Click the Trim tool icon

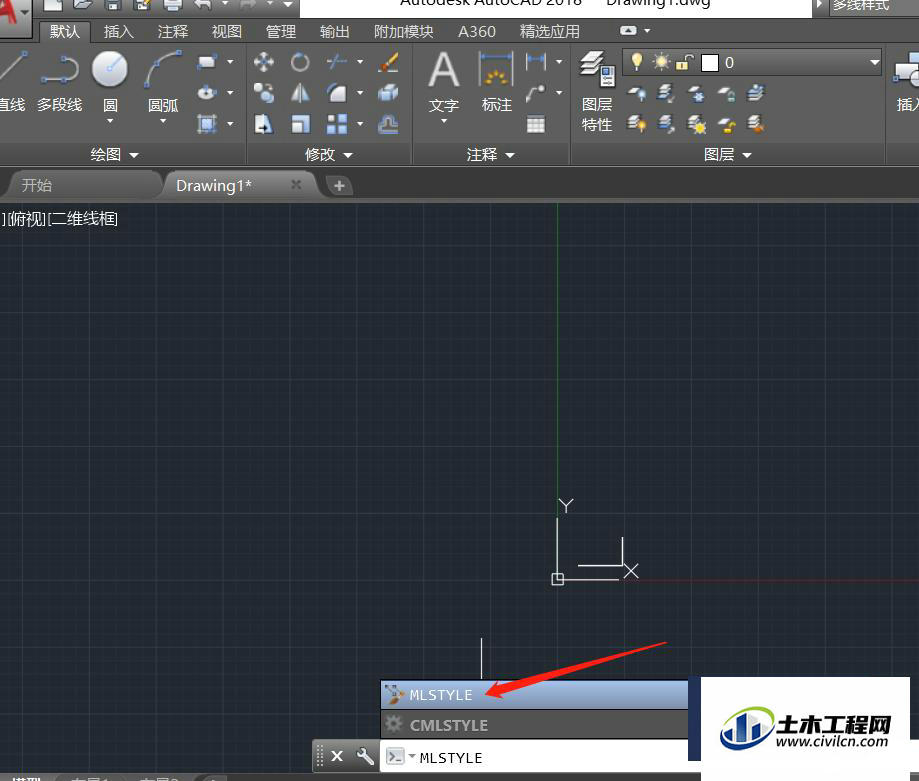point(336,62)
